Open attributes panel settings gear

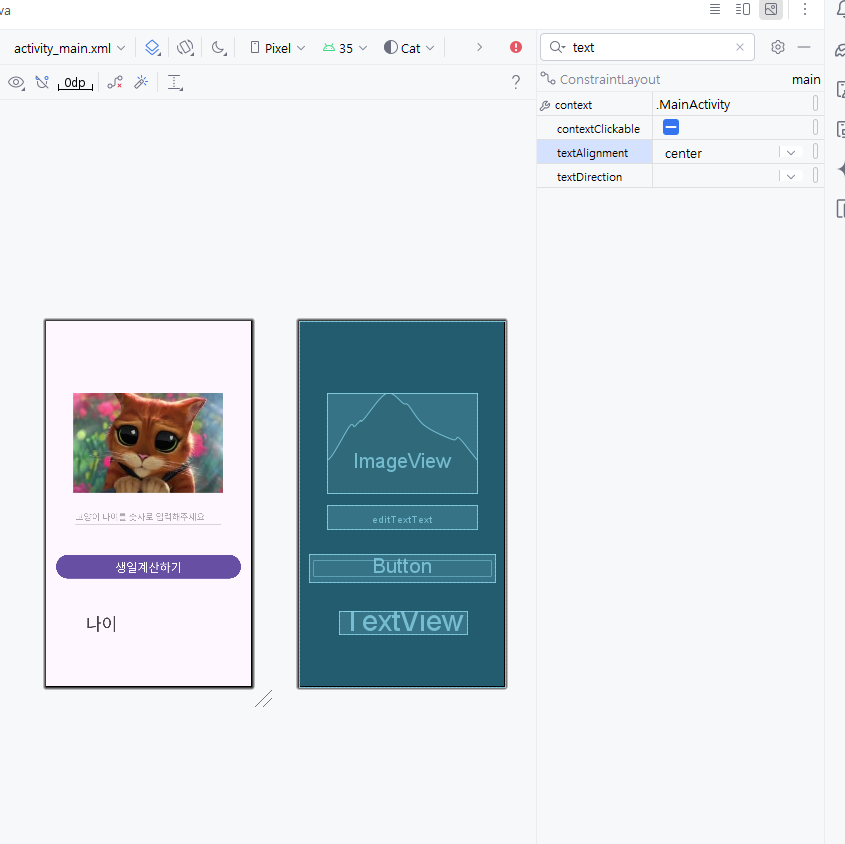tap(778, 47)
